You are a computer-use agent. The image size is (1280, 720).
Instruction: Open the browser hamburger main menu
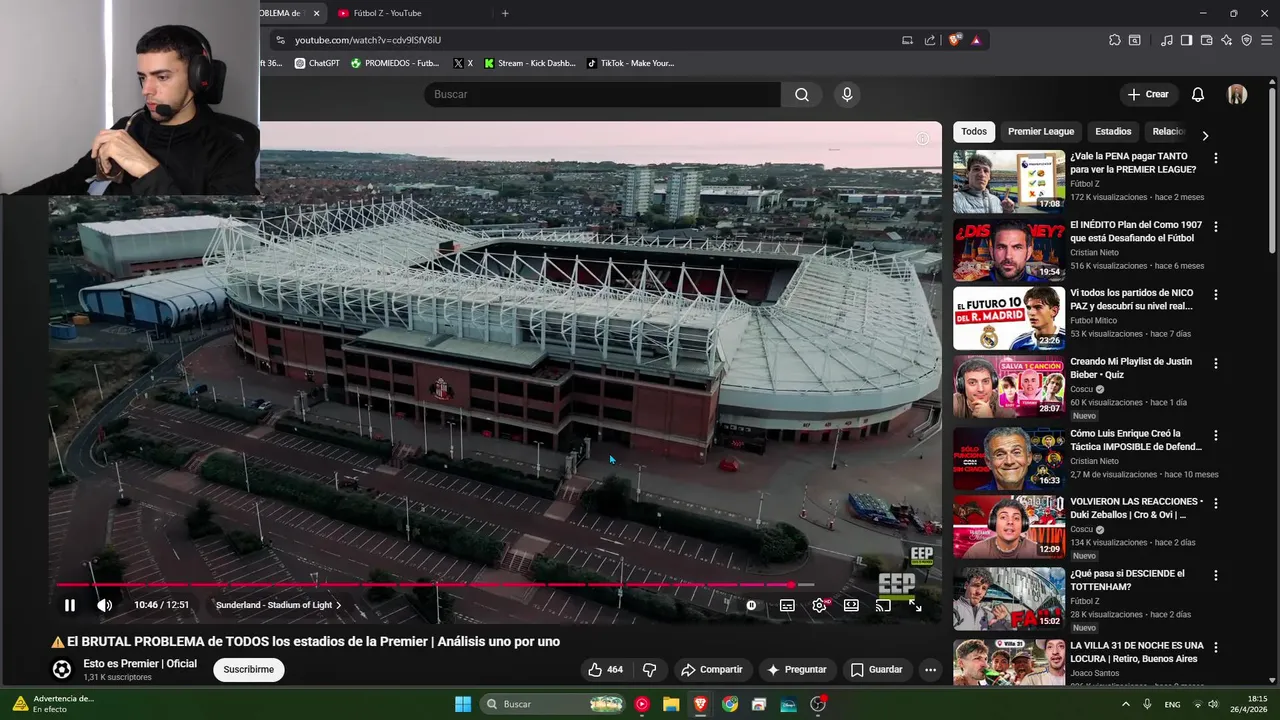click(x=1266, y=40)
